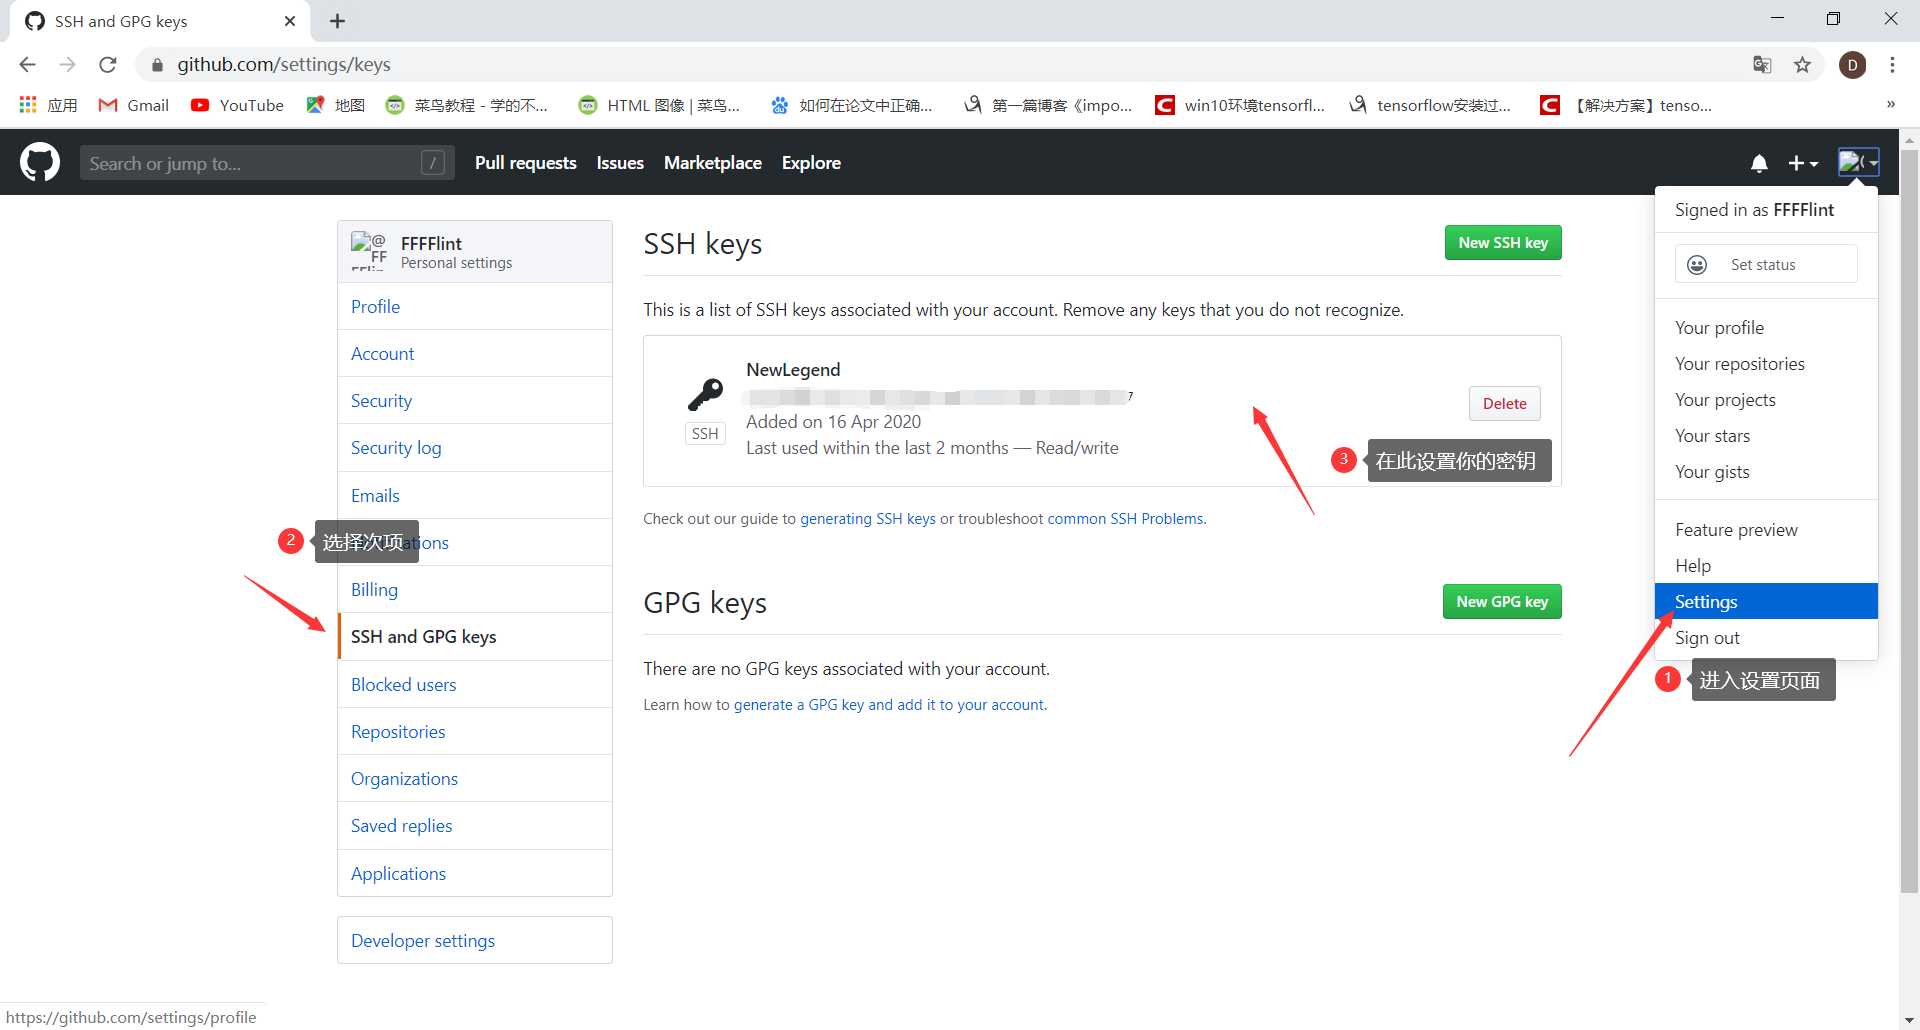Image resolution: width=1920 pixels, height=1030 pixels.
Task: Click the New SSH key button
Action: pyautogui.click(x=1503, y=243)
